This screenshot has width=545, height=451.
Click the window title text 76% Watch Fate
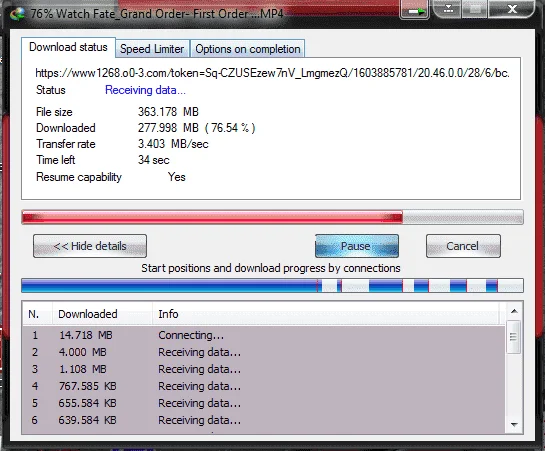[156, 14]
